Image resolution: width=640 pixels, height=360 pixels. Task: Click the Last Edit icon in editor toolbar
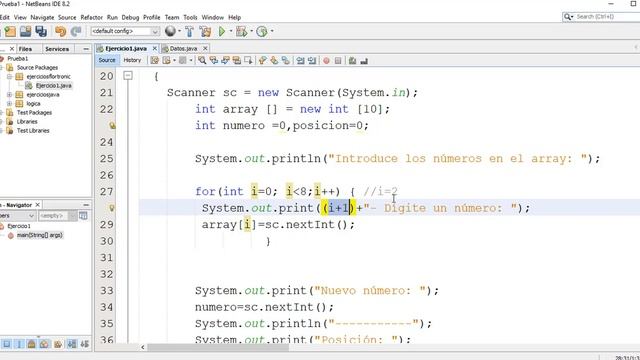154,60
